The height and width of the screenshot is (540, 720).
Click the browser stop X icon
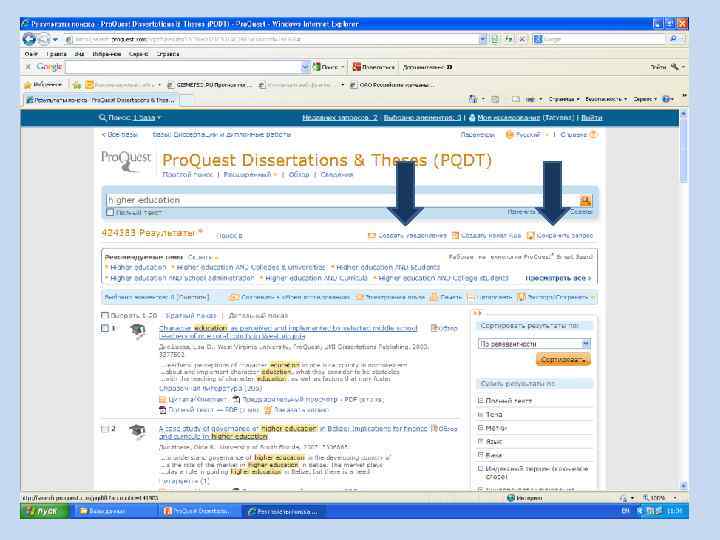tap(522, 39)
